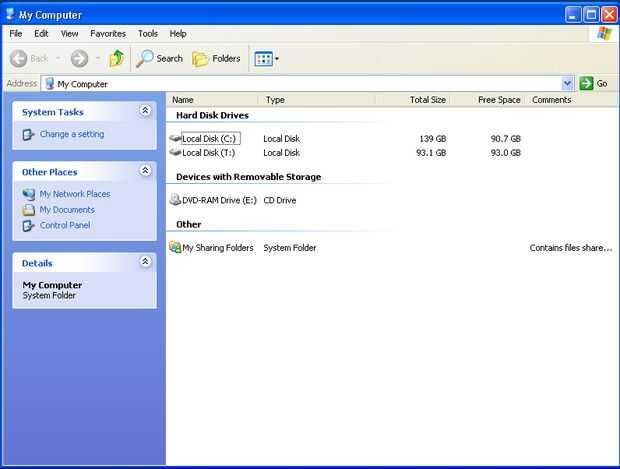Screen dimensions: 620x469
Task: Close the My Computer window
Action: point(609,15)
